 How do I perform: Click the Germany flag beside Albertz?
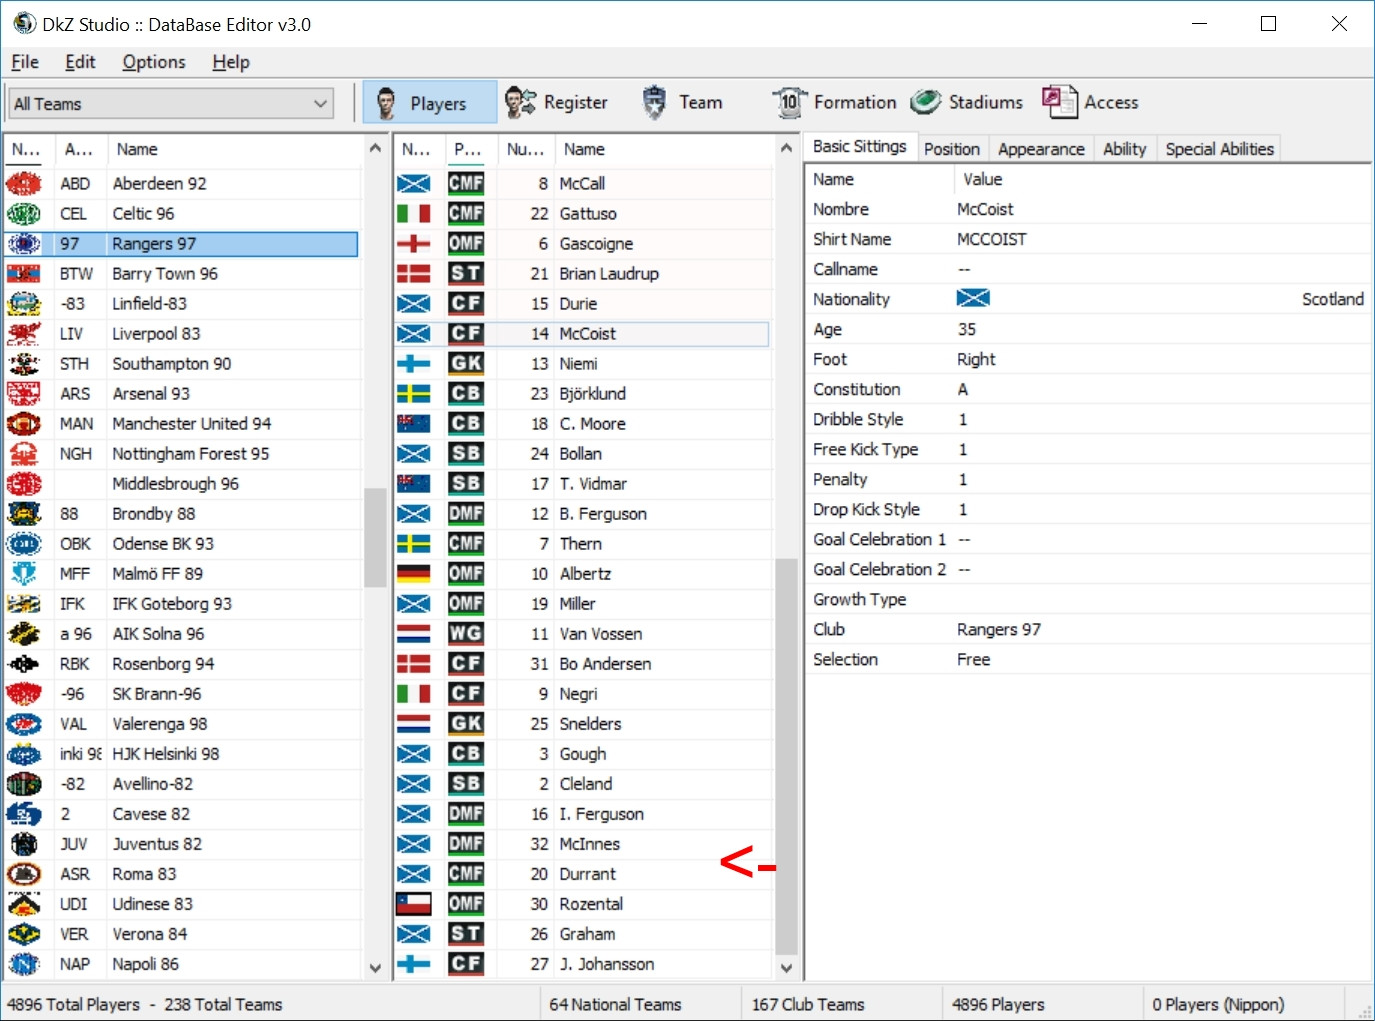413,573
